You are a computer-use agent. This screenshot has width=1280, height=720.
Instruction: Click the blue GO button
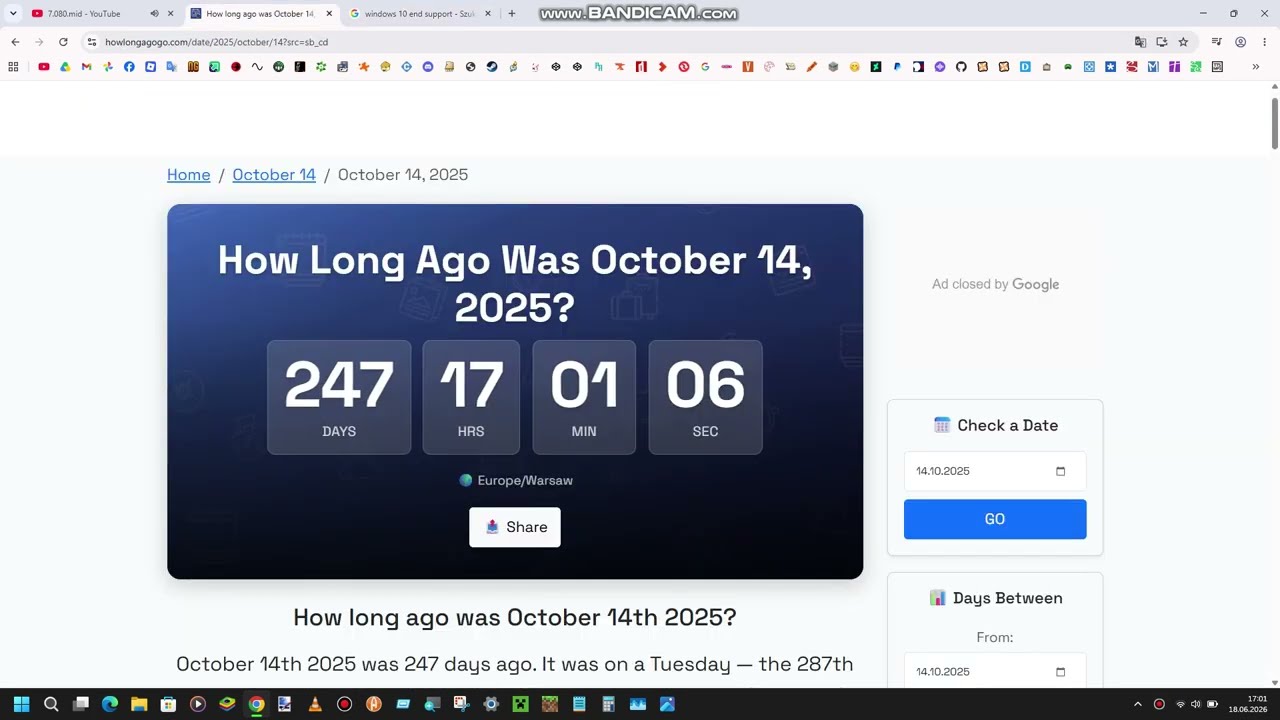point(995,519)
